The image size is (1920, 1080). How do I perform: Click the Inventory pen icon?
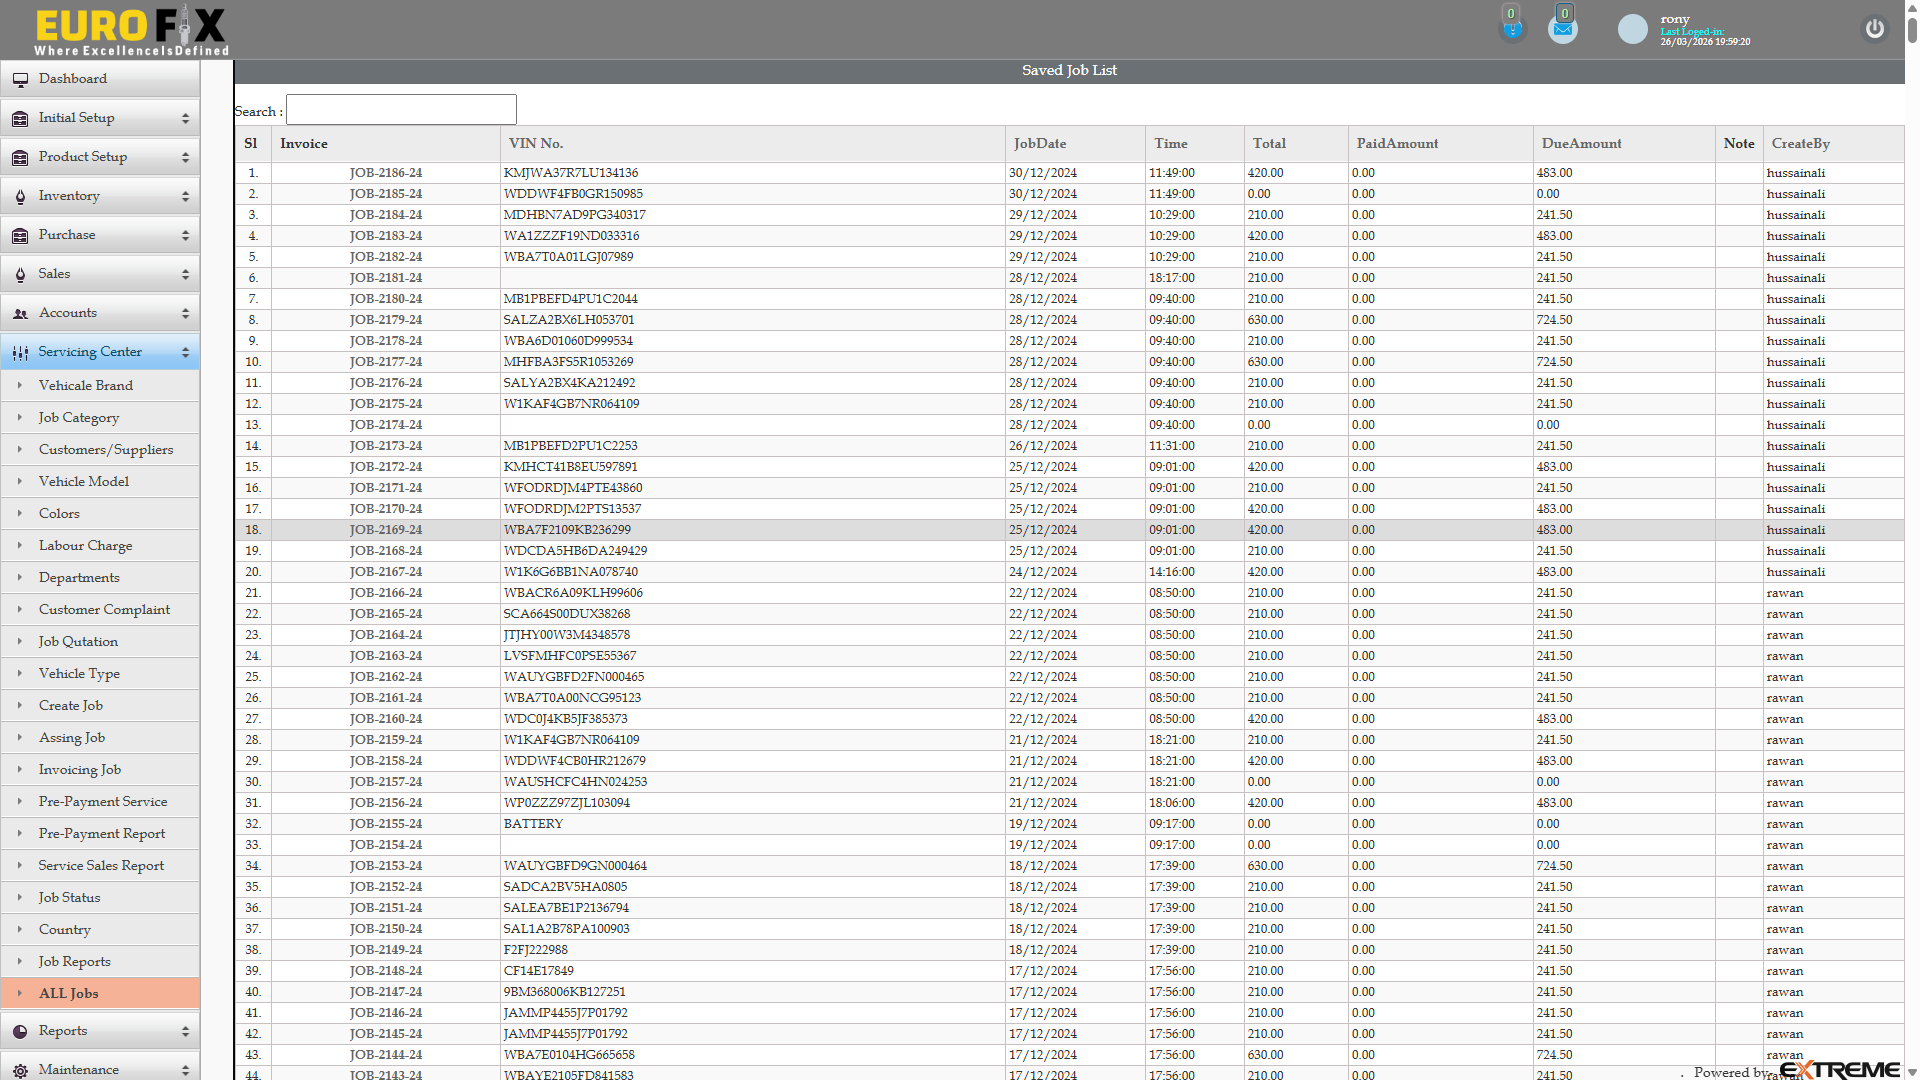[19, 196]
